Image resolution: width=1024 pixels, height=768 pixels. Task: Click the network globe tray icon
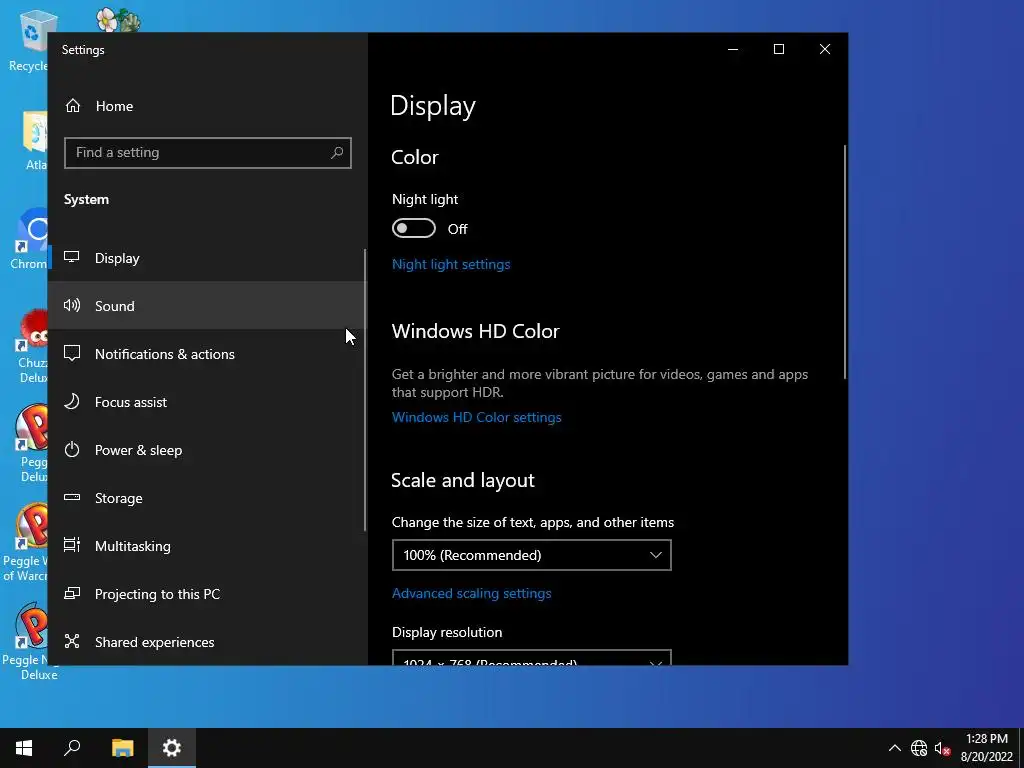(919, 748)
